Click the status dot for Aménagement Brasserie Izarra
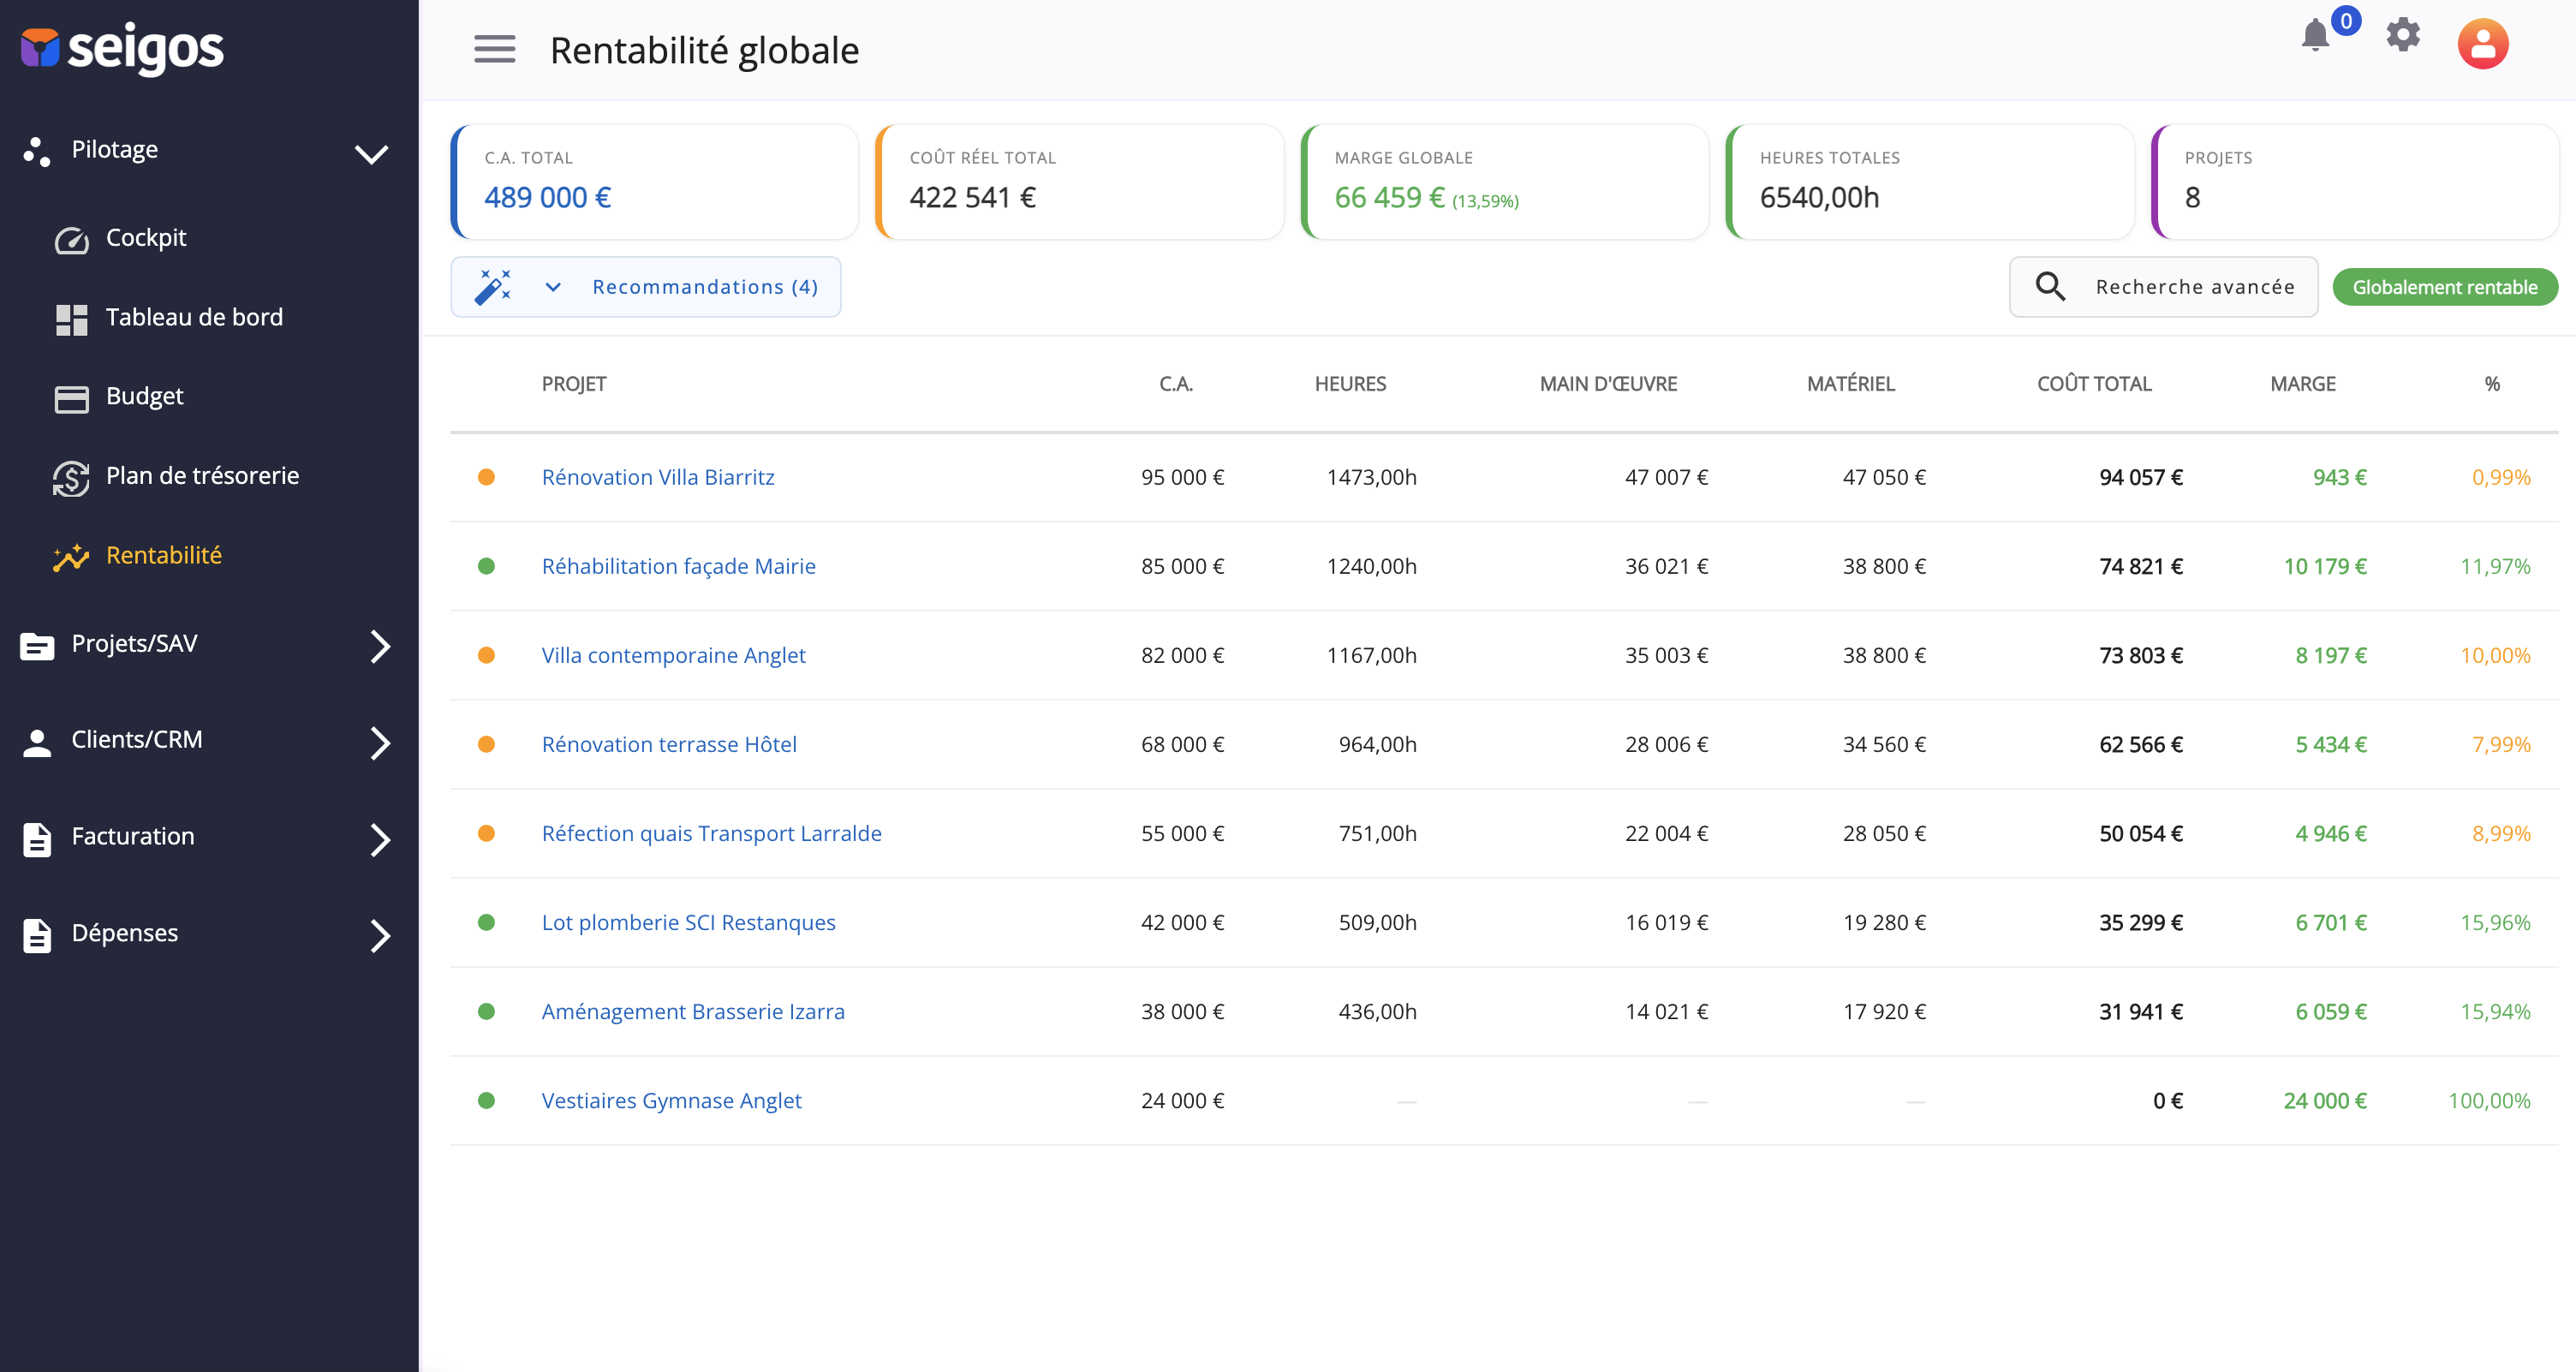Screen dimensions: 2576x1372 (x=486, y=1011)
